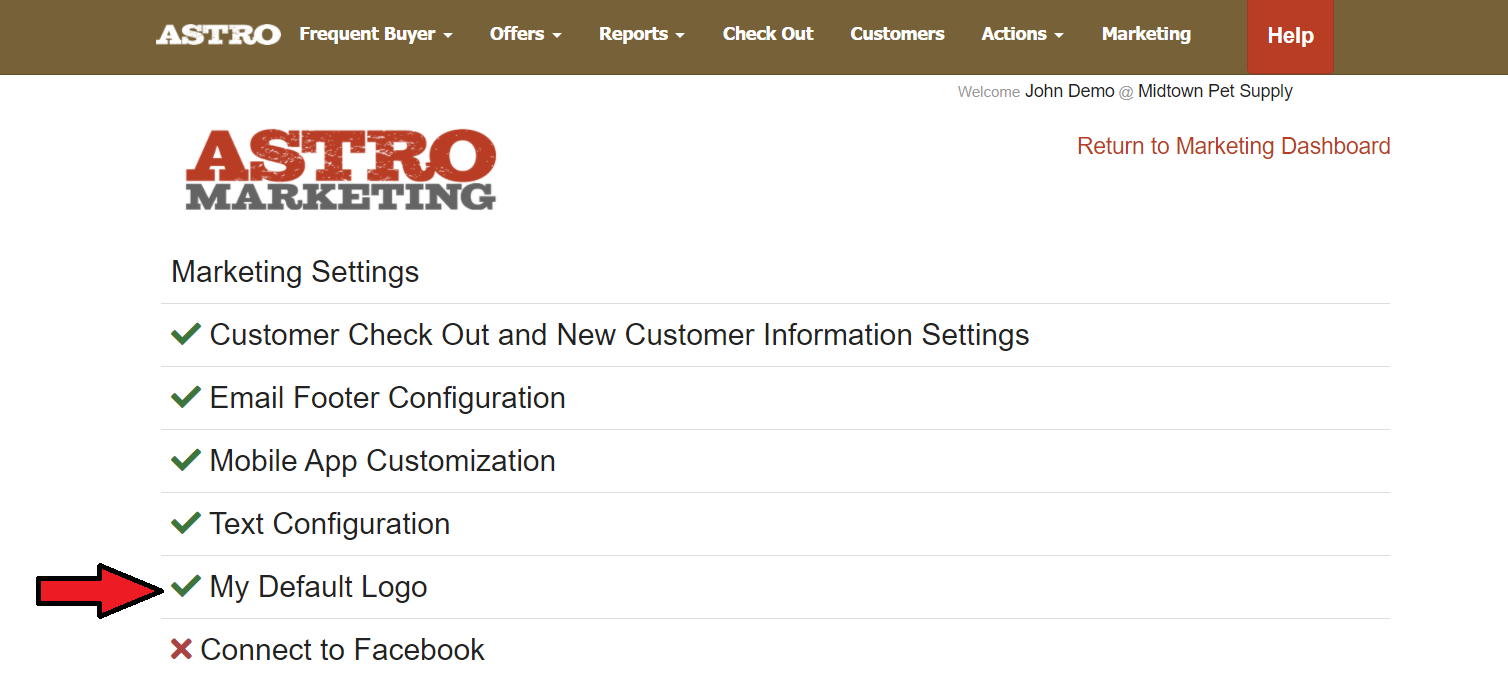1508x697 pixels.
Task: Open My Default Logo settings
Action: pyautogui.click(x=318, y=586)
